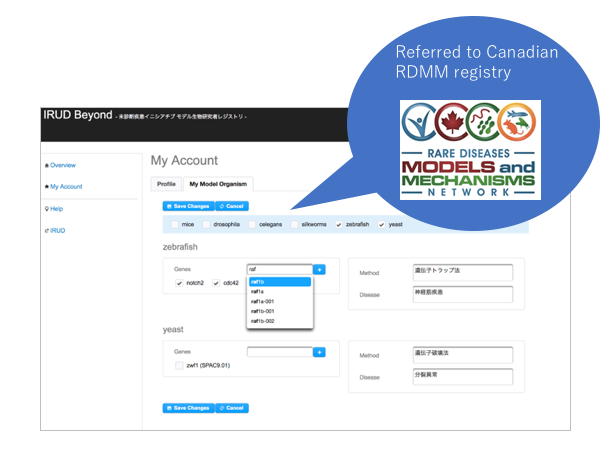Enable the silkworms checkbox

[294, 225]
